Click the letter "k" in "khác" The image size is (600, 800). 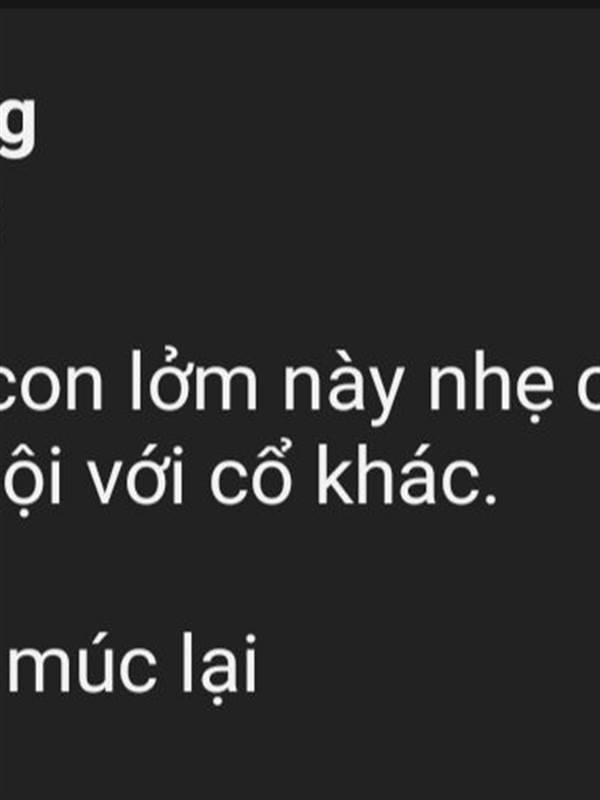[x=334, y=474]
